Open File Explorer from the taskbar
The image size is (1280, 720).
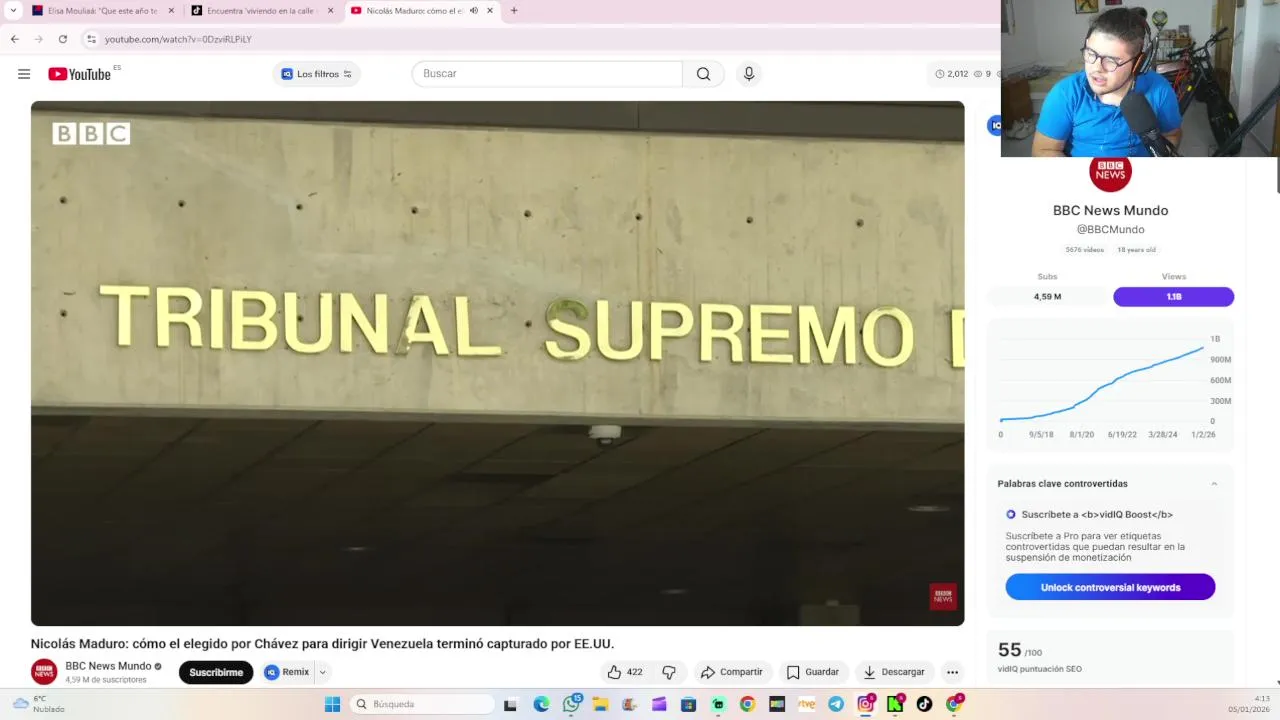click(600, 704)
